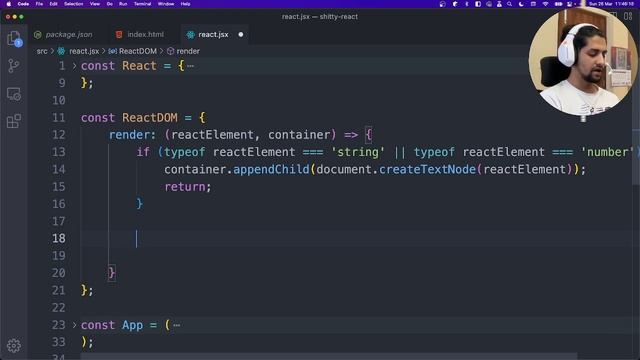
Task: Click the 'return' keyword on line 15
Action: (x=185, y=187)
